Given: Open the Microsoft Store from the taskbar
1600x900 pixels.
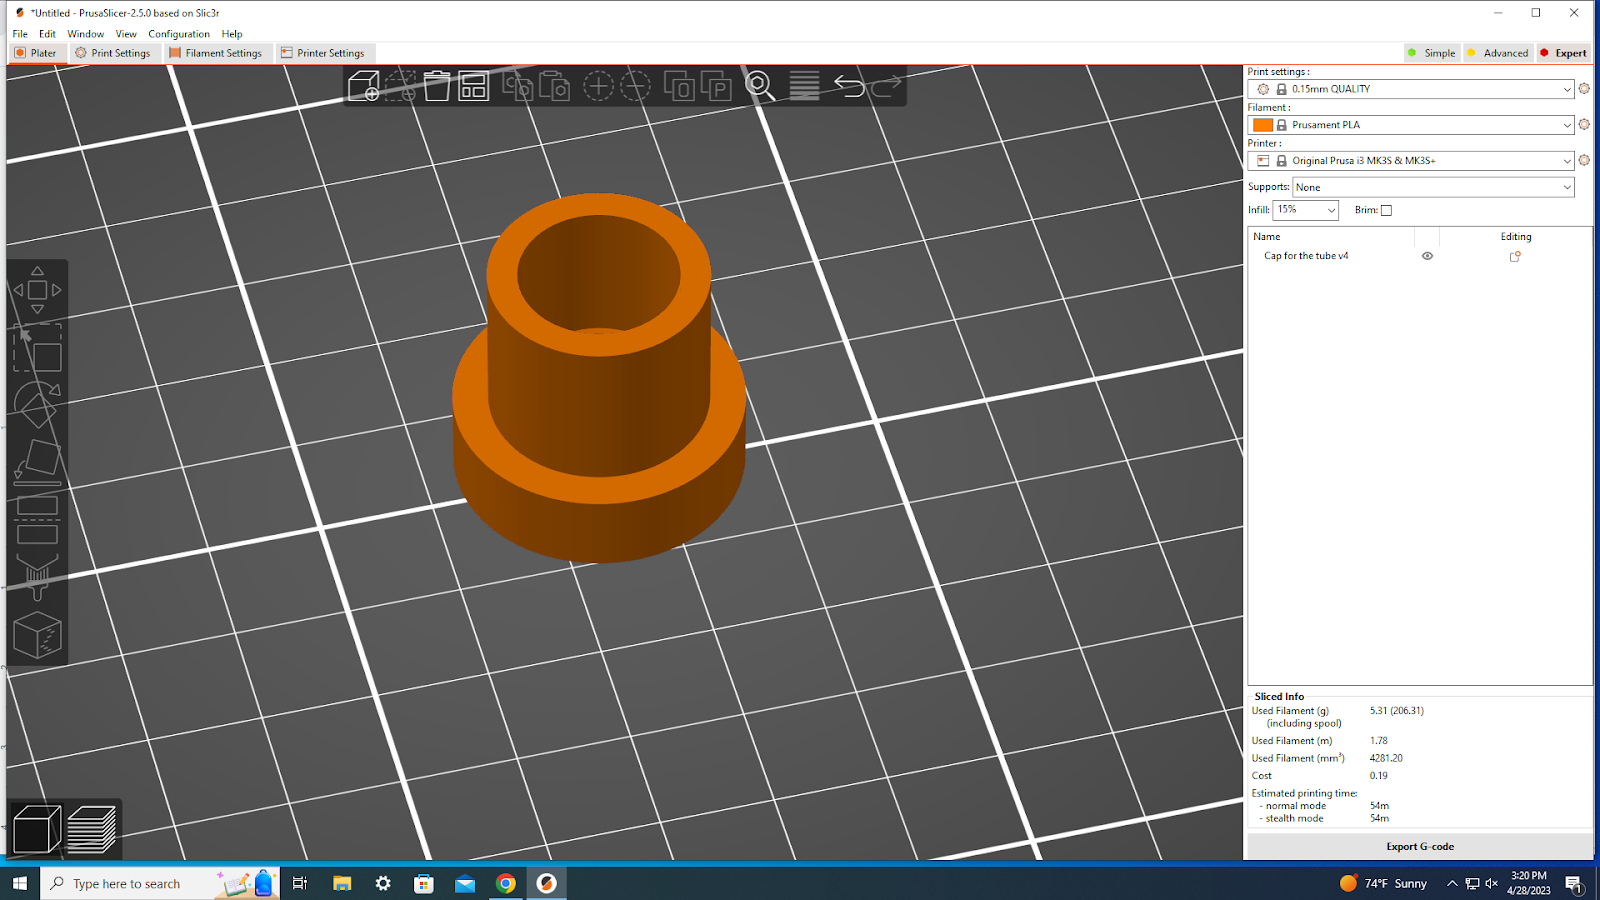Looking at the screenshot, I should 424,883.
